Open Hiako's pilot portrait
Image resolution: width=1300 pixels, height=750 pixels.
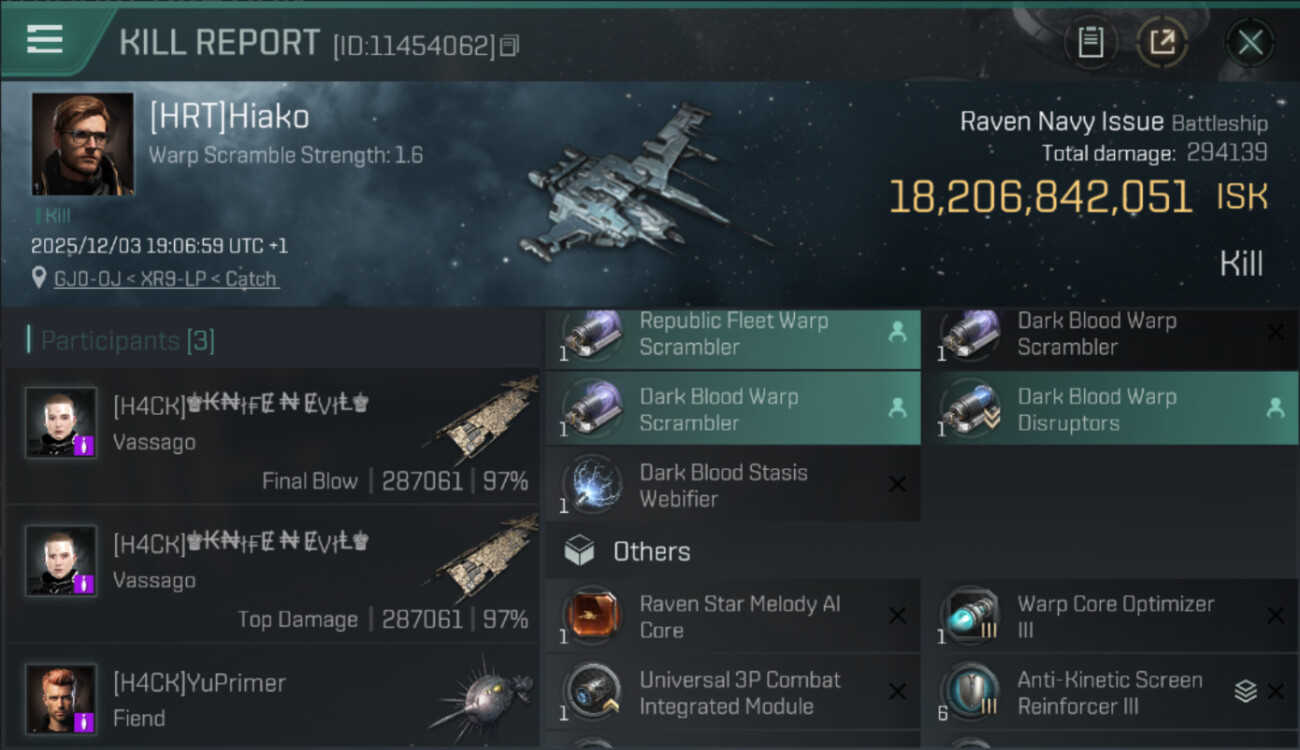tap(82, 144)
